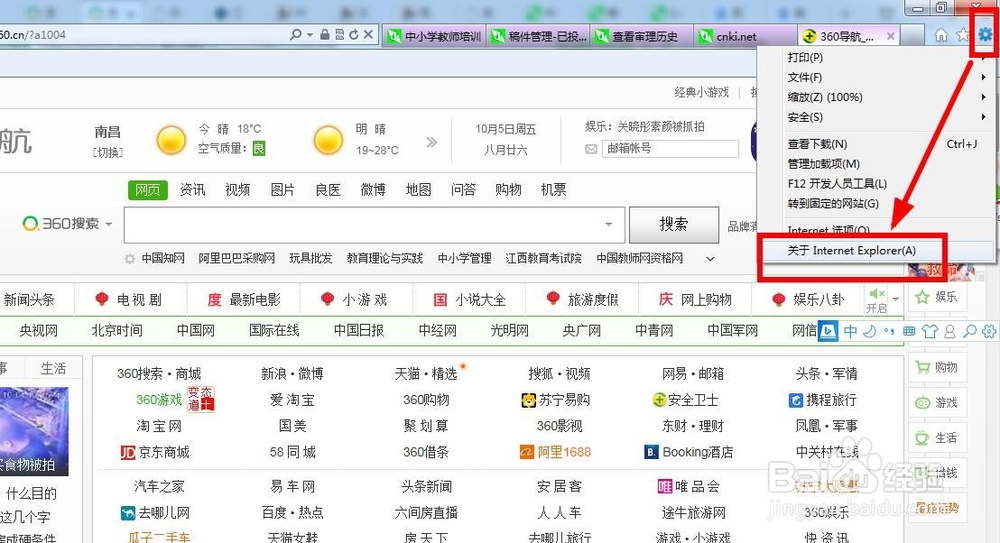Click IME user account icon
The height and width of the screenshot is (543, 1000).
(x=950, y=331)
